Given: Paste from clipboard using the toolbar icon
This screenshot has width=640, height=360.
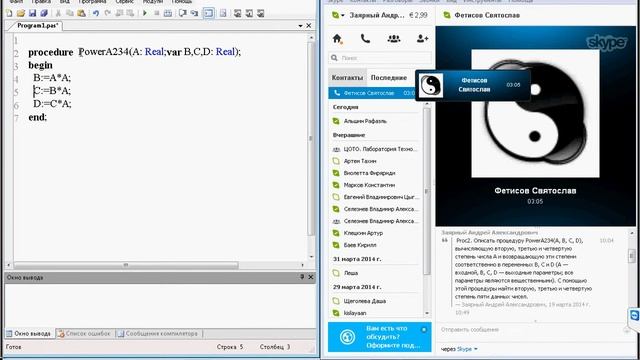Looking at the screenshot, I should pyautogui.click(x=82, y=13).
